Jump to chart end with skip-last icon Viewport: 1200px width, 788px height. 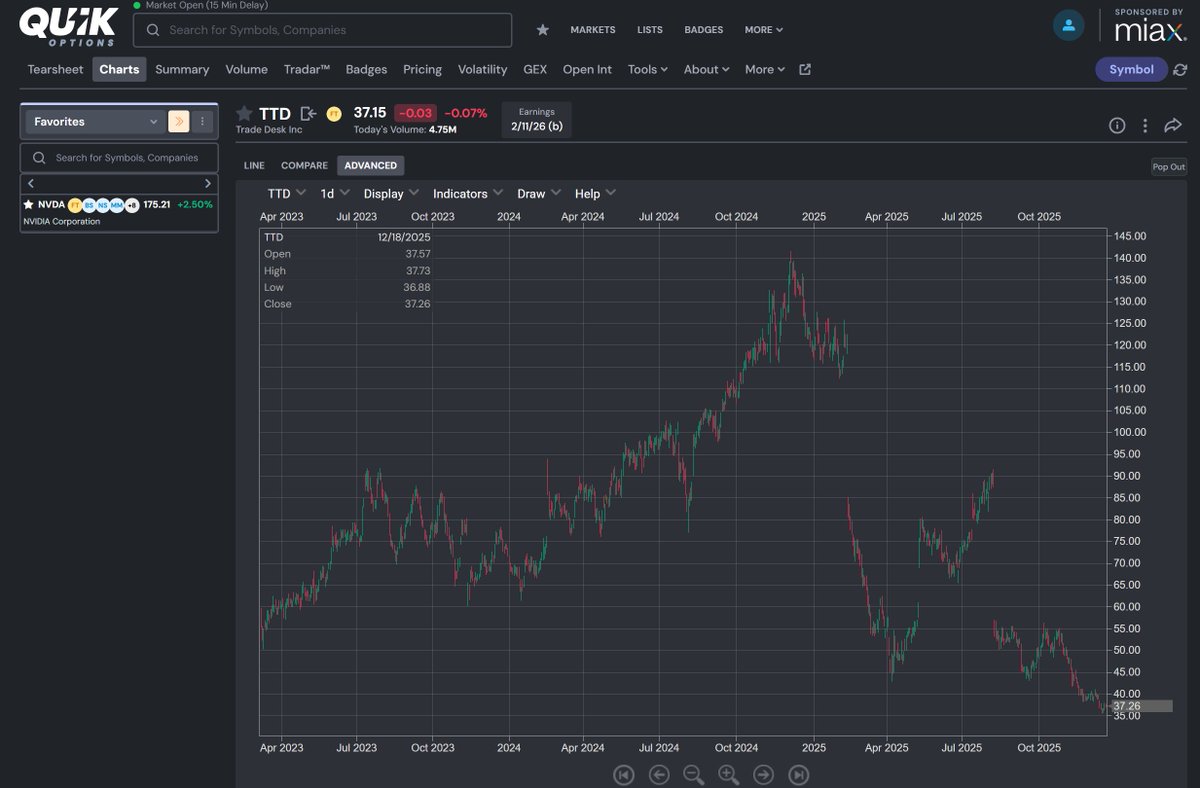coord(798,774)
